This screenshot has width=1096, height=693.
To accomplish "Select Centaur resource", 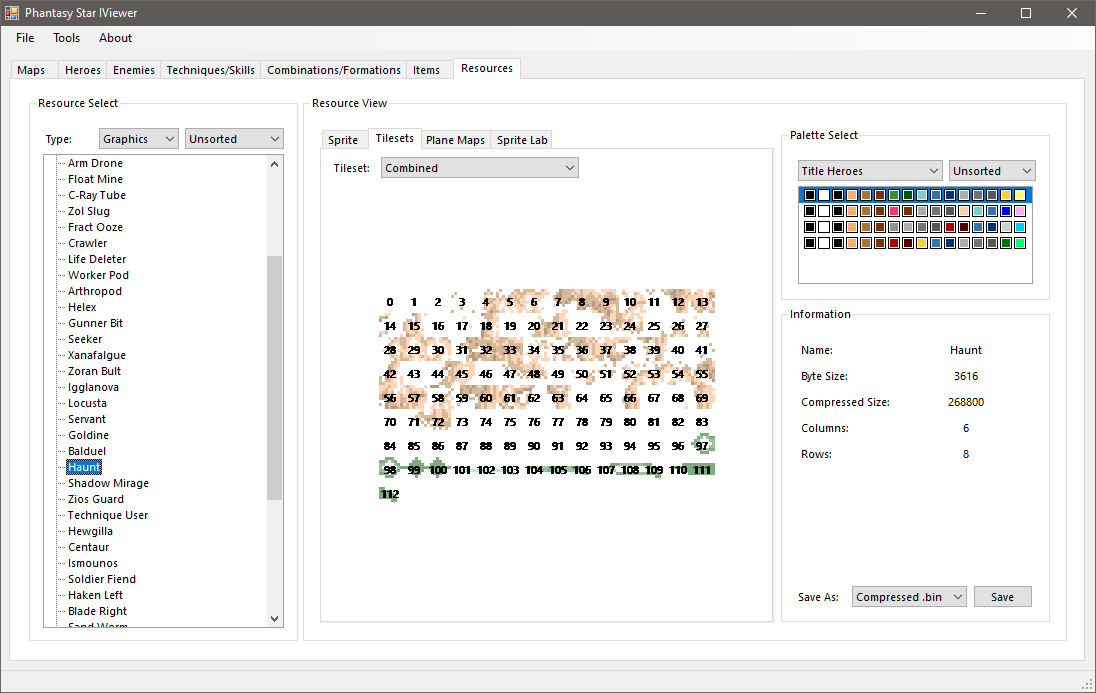I will tap(88, 548).
